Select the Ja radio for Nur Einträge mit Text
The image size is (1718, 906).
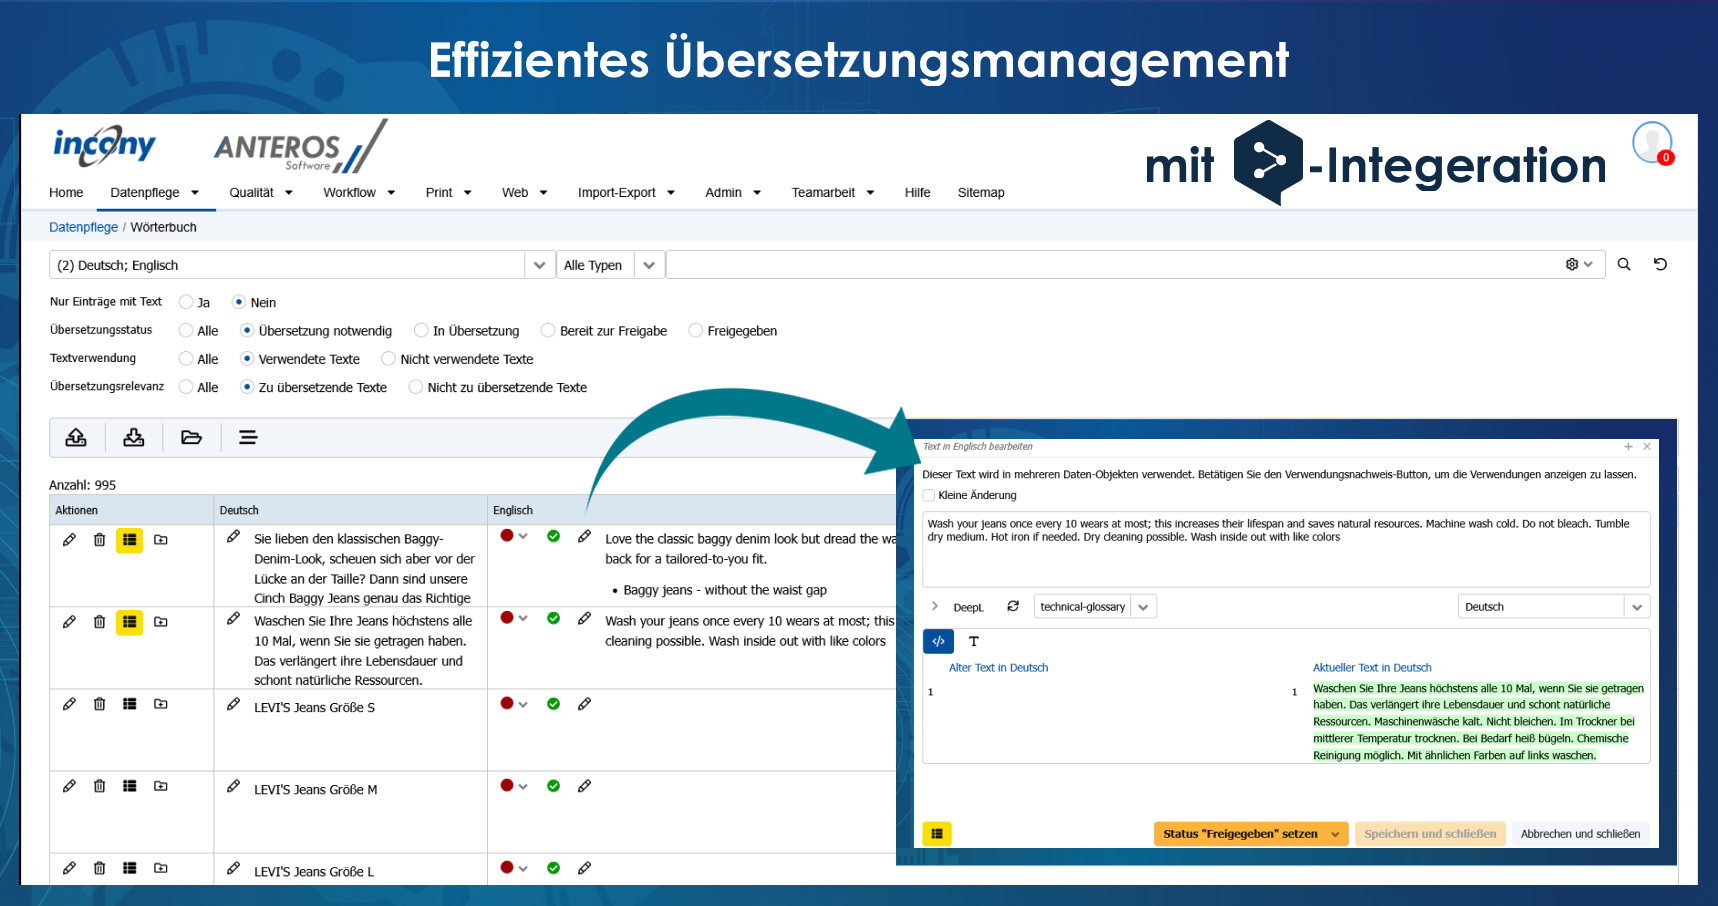pos(186,302)
